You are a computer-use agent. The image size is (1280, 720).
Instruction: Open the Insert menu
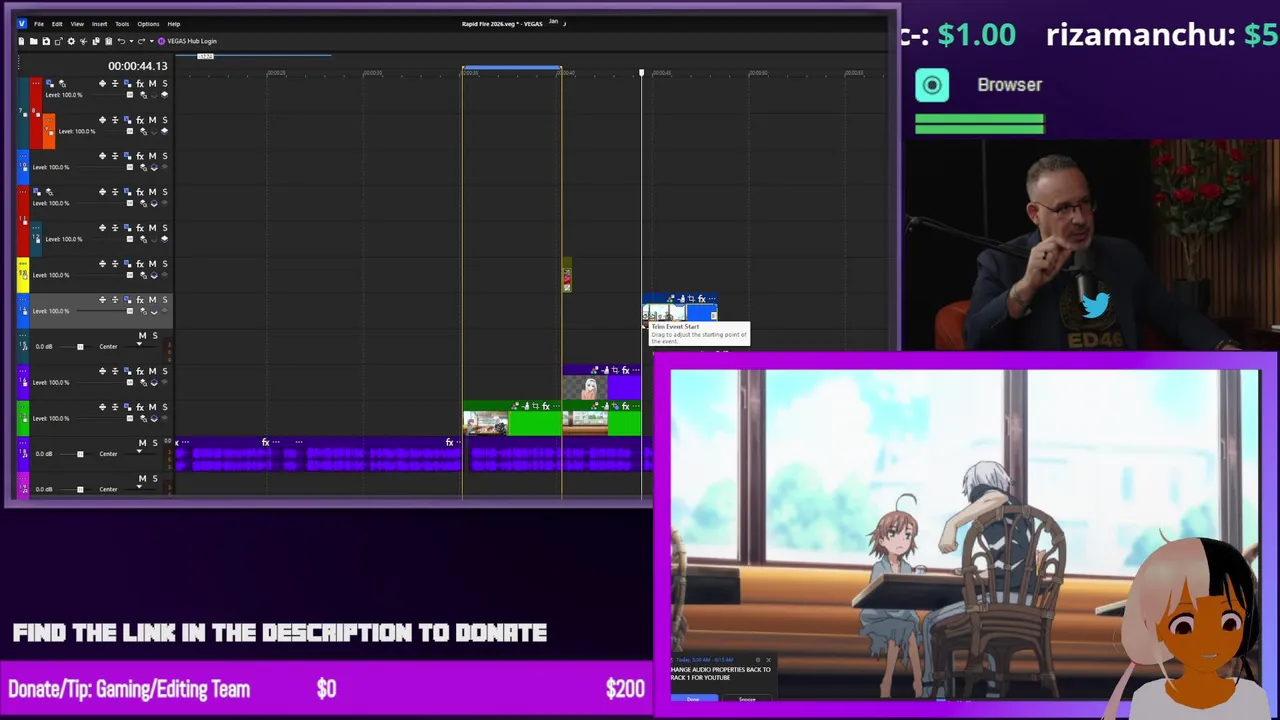pos(100,24)
